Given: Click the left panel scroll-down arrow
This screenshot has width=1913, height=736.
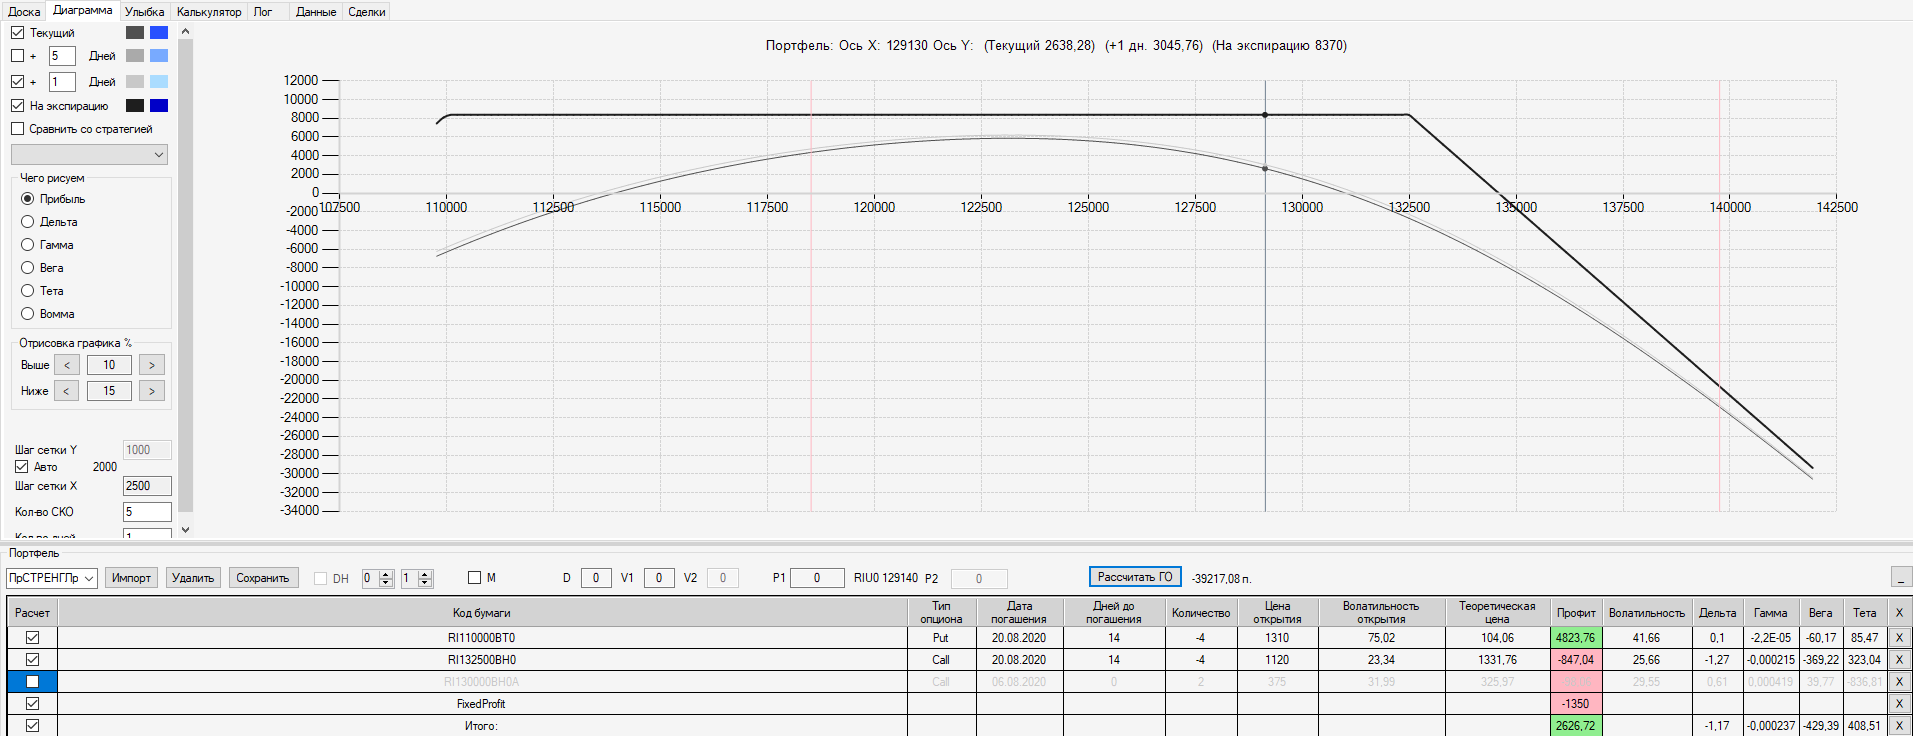Looking at the screenshot, I should coord(185,530).
